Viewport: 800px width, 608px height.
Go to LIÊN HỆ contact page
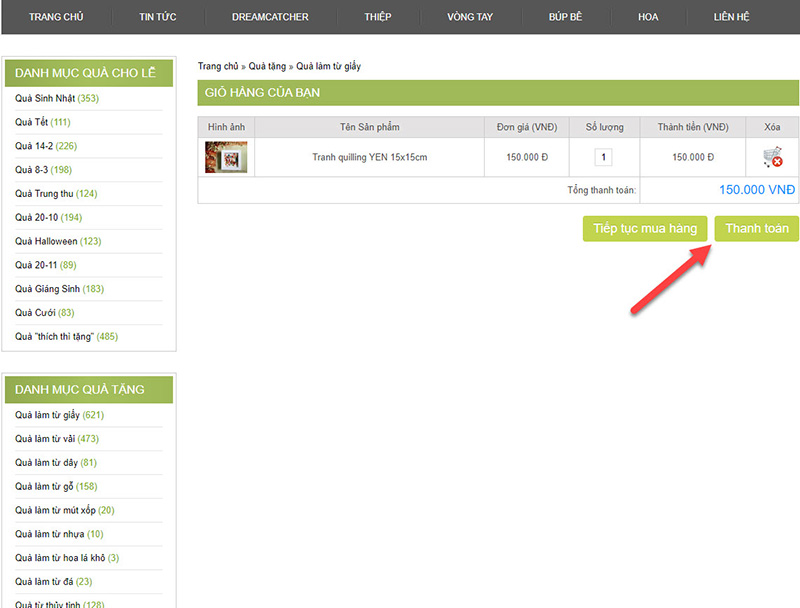click(x=731, y=17)
